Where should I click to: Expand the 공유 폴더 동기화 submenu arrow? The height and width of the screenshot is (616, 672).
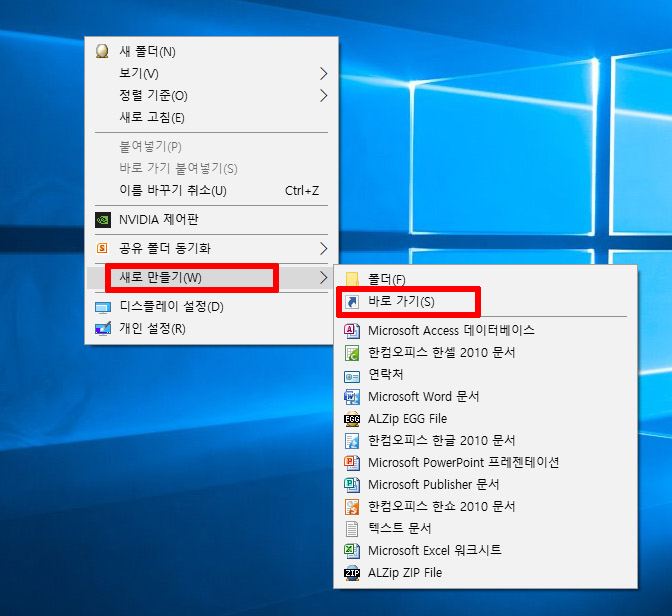[324, 248]
